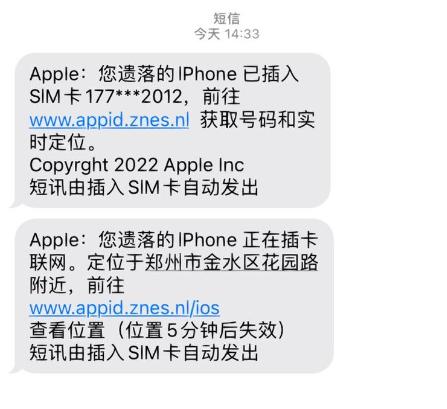Select the masked number 177***2012

134,97
